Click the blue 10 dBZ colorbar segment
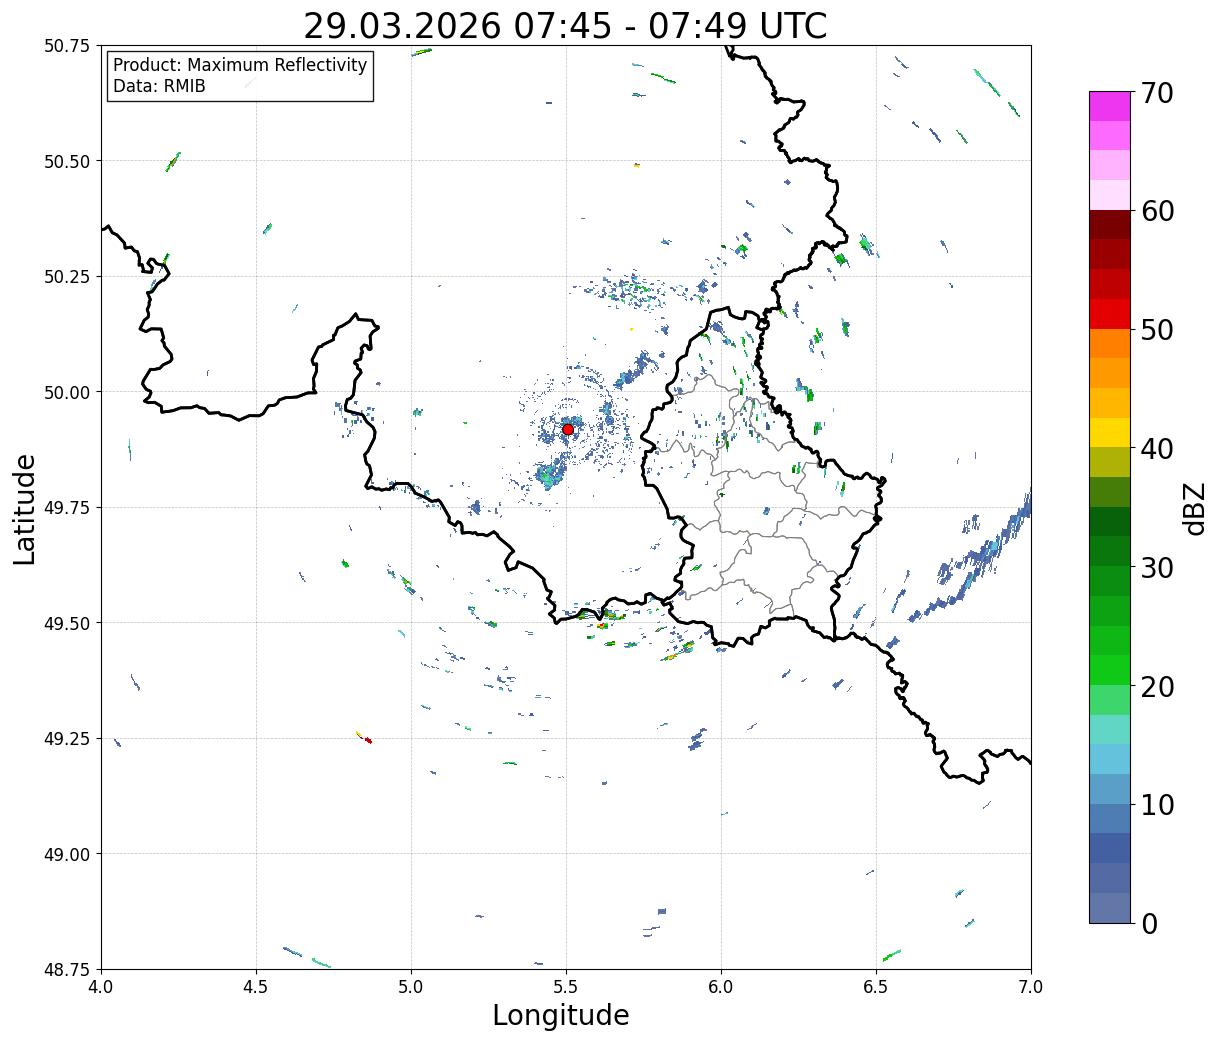The height and width of the screenshot is (1040, 1219). point(1110,789)
